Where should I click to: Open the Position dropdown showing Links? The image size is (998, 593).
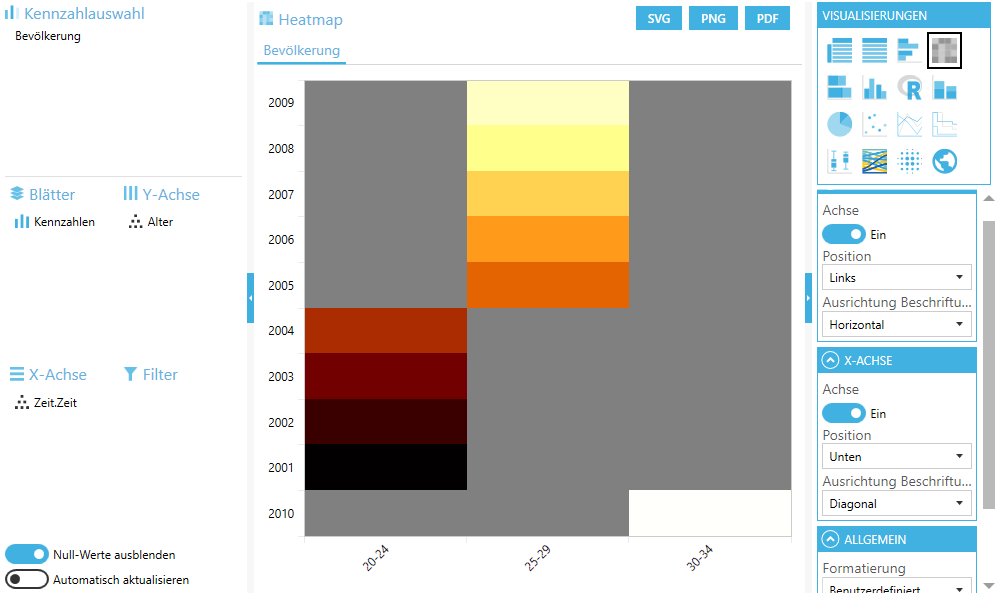(896, 276)
